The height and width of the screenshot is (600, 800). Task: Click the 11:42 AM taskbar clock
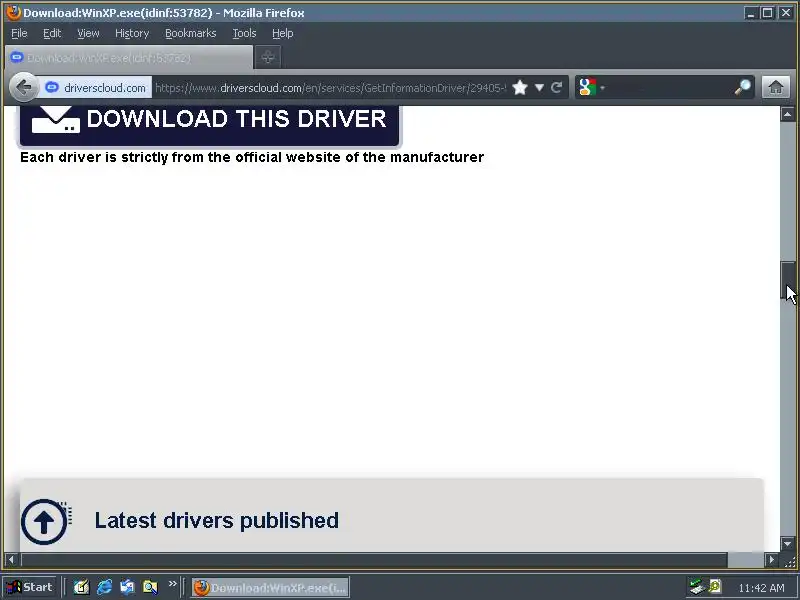[x=761, y=588]
